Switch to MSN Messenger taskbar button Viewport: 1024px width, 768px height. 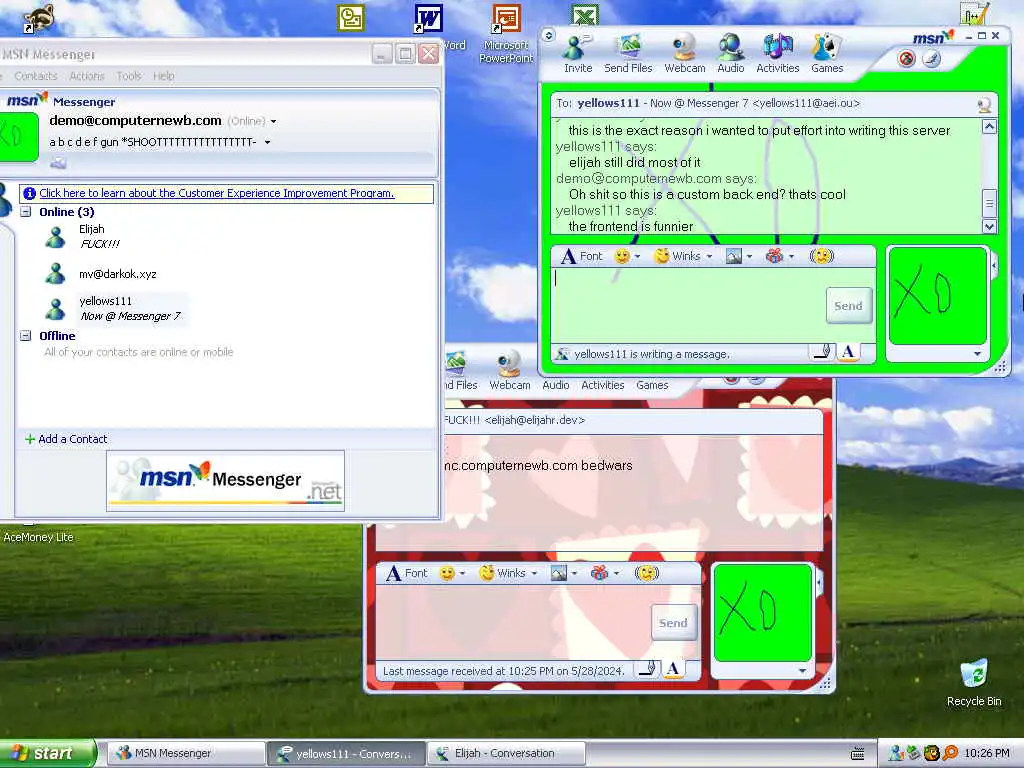pos(185,753)
